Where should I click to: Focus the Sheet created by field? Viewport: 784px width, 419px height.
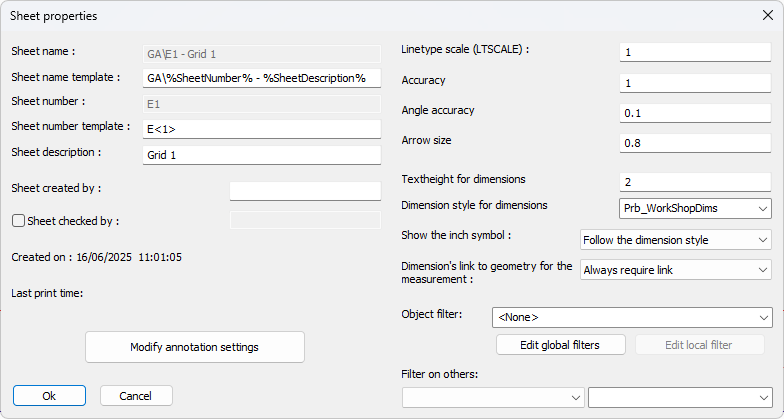click(x=305, y=191)
